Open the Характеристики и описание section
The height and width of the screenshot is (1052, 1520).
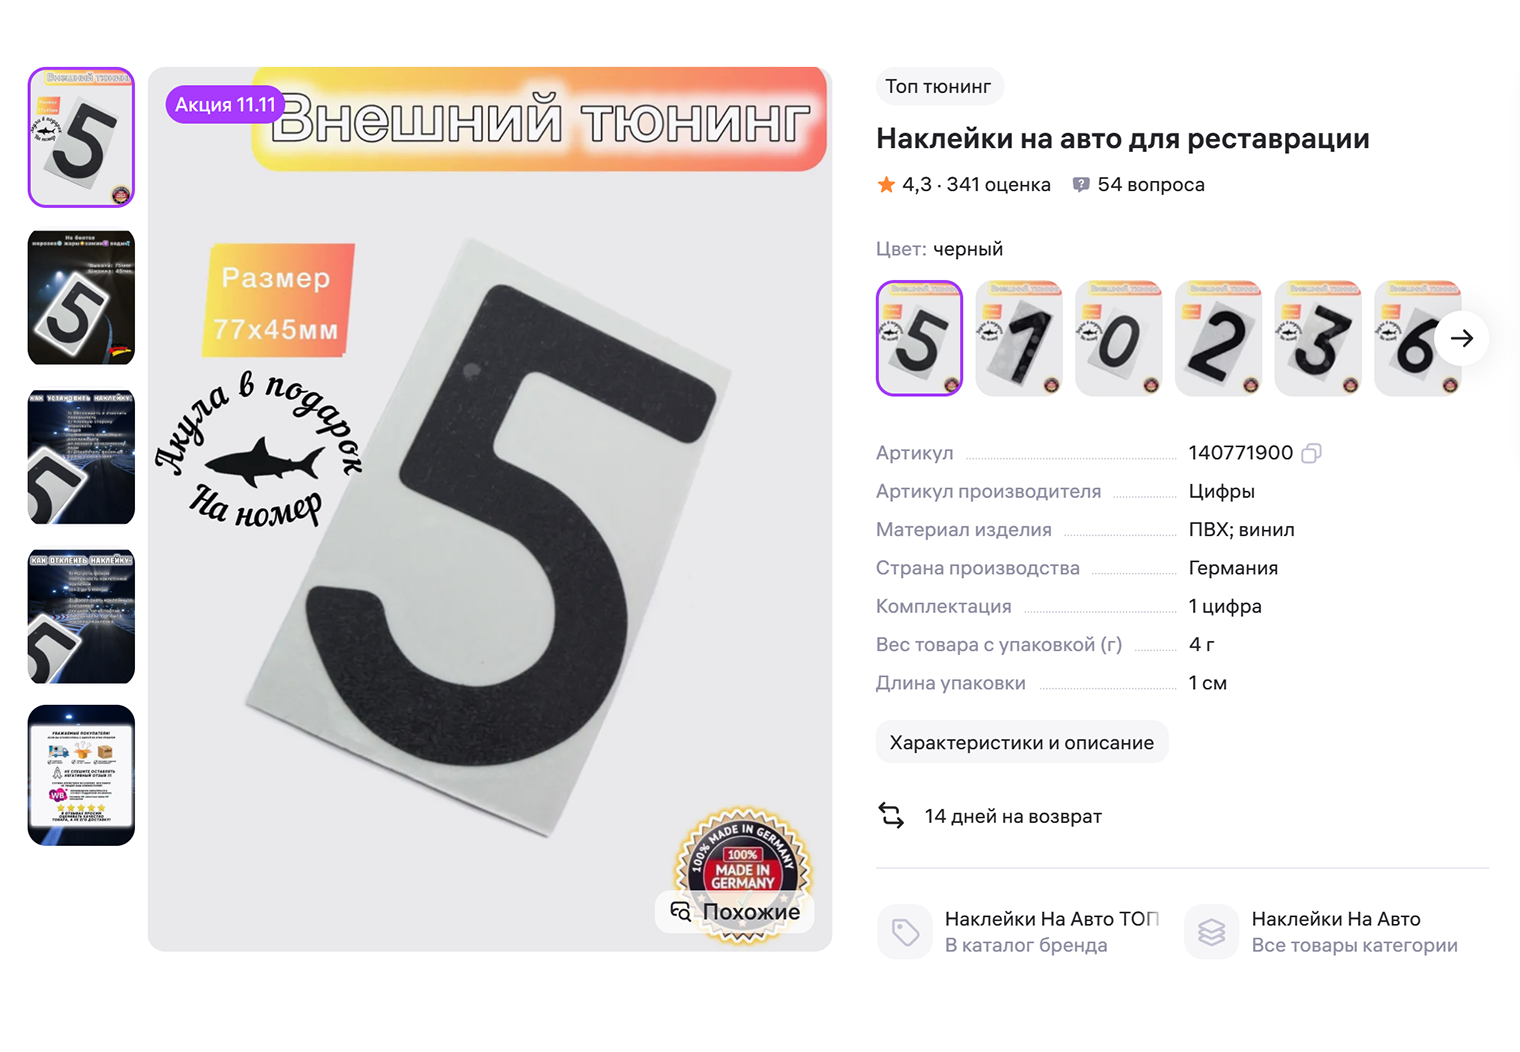click(1022, 742)
